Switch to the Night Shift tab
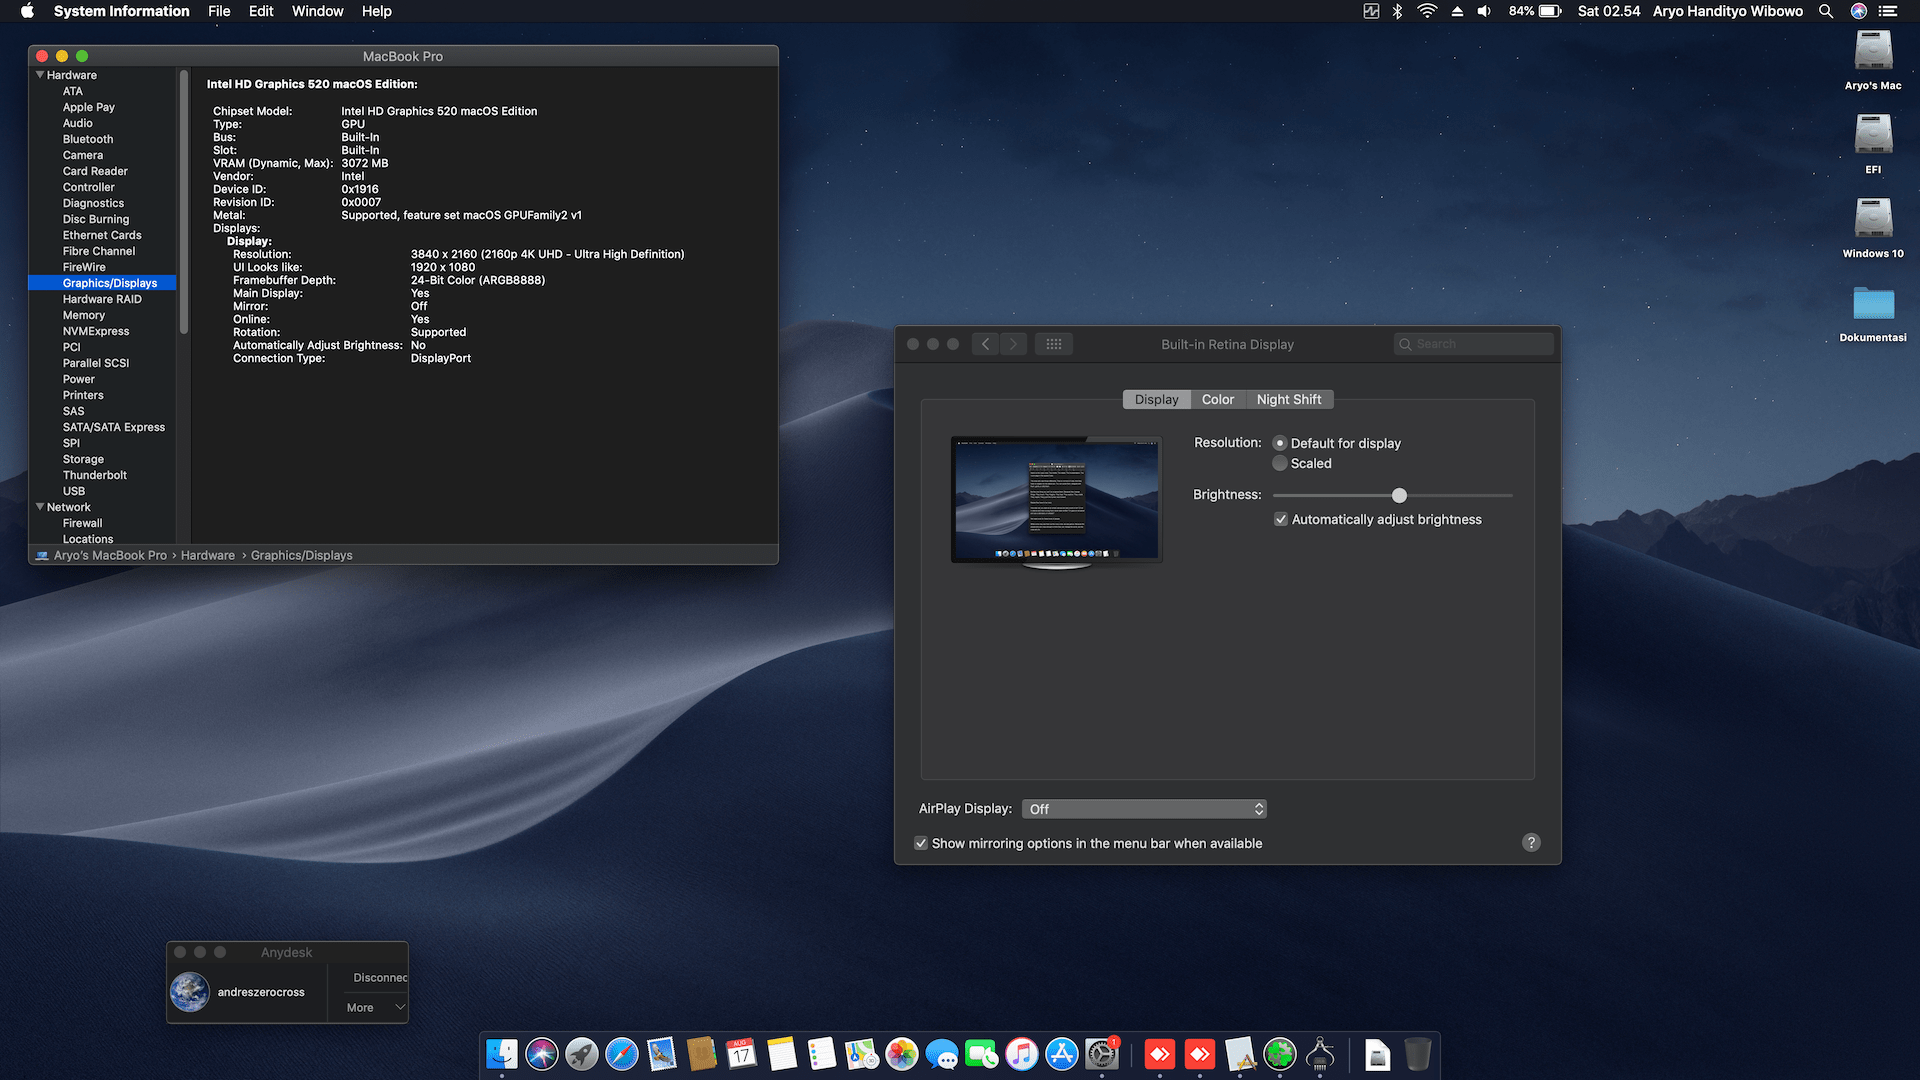Image resolution: width=1920 pixels, height=1080 pixels. 1288,399
